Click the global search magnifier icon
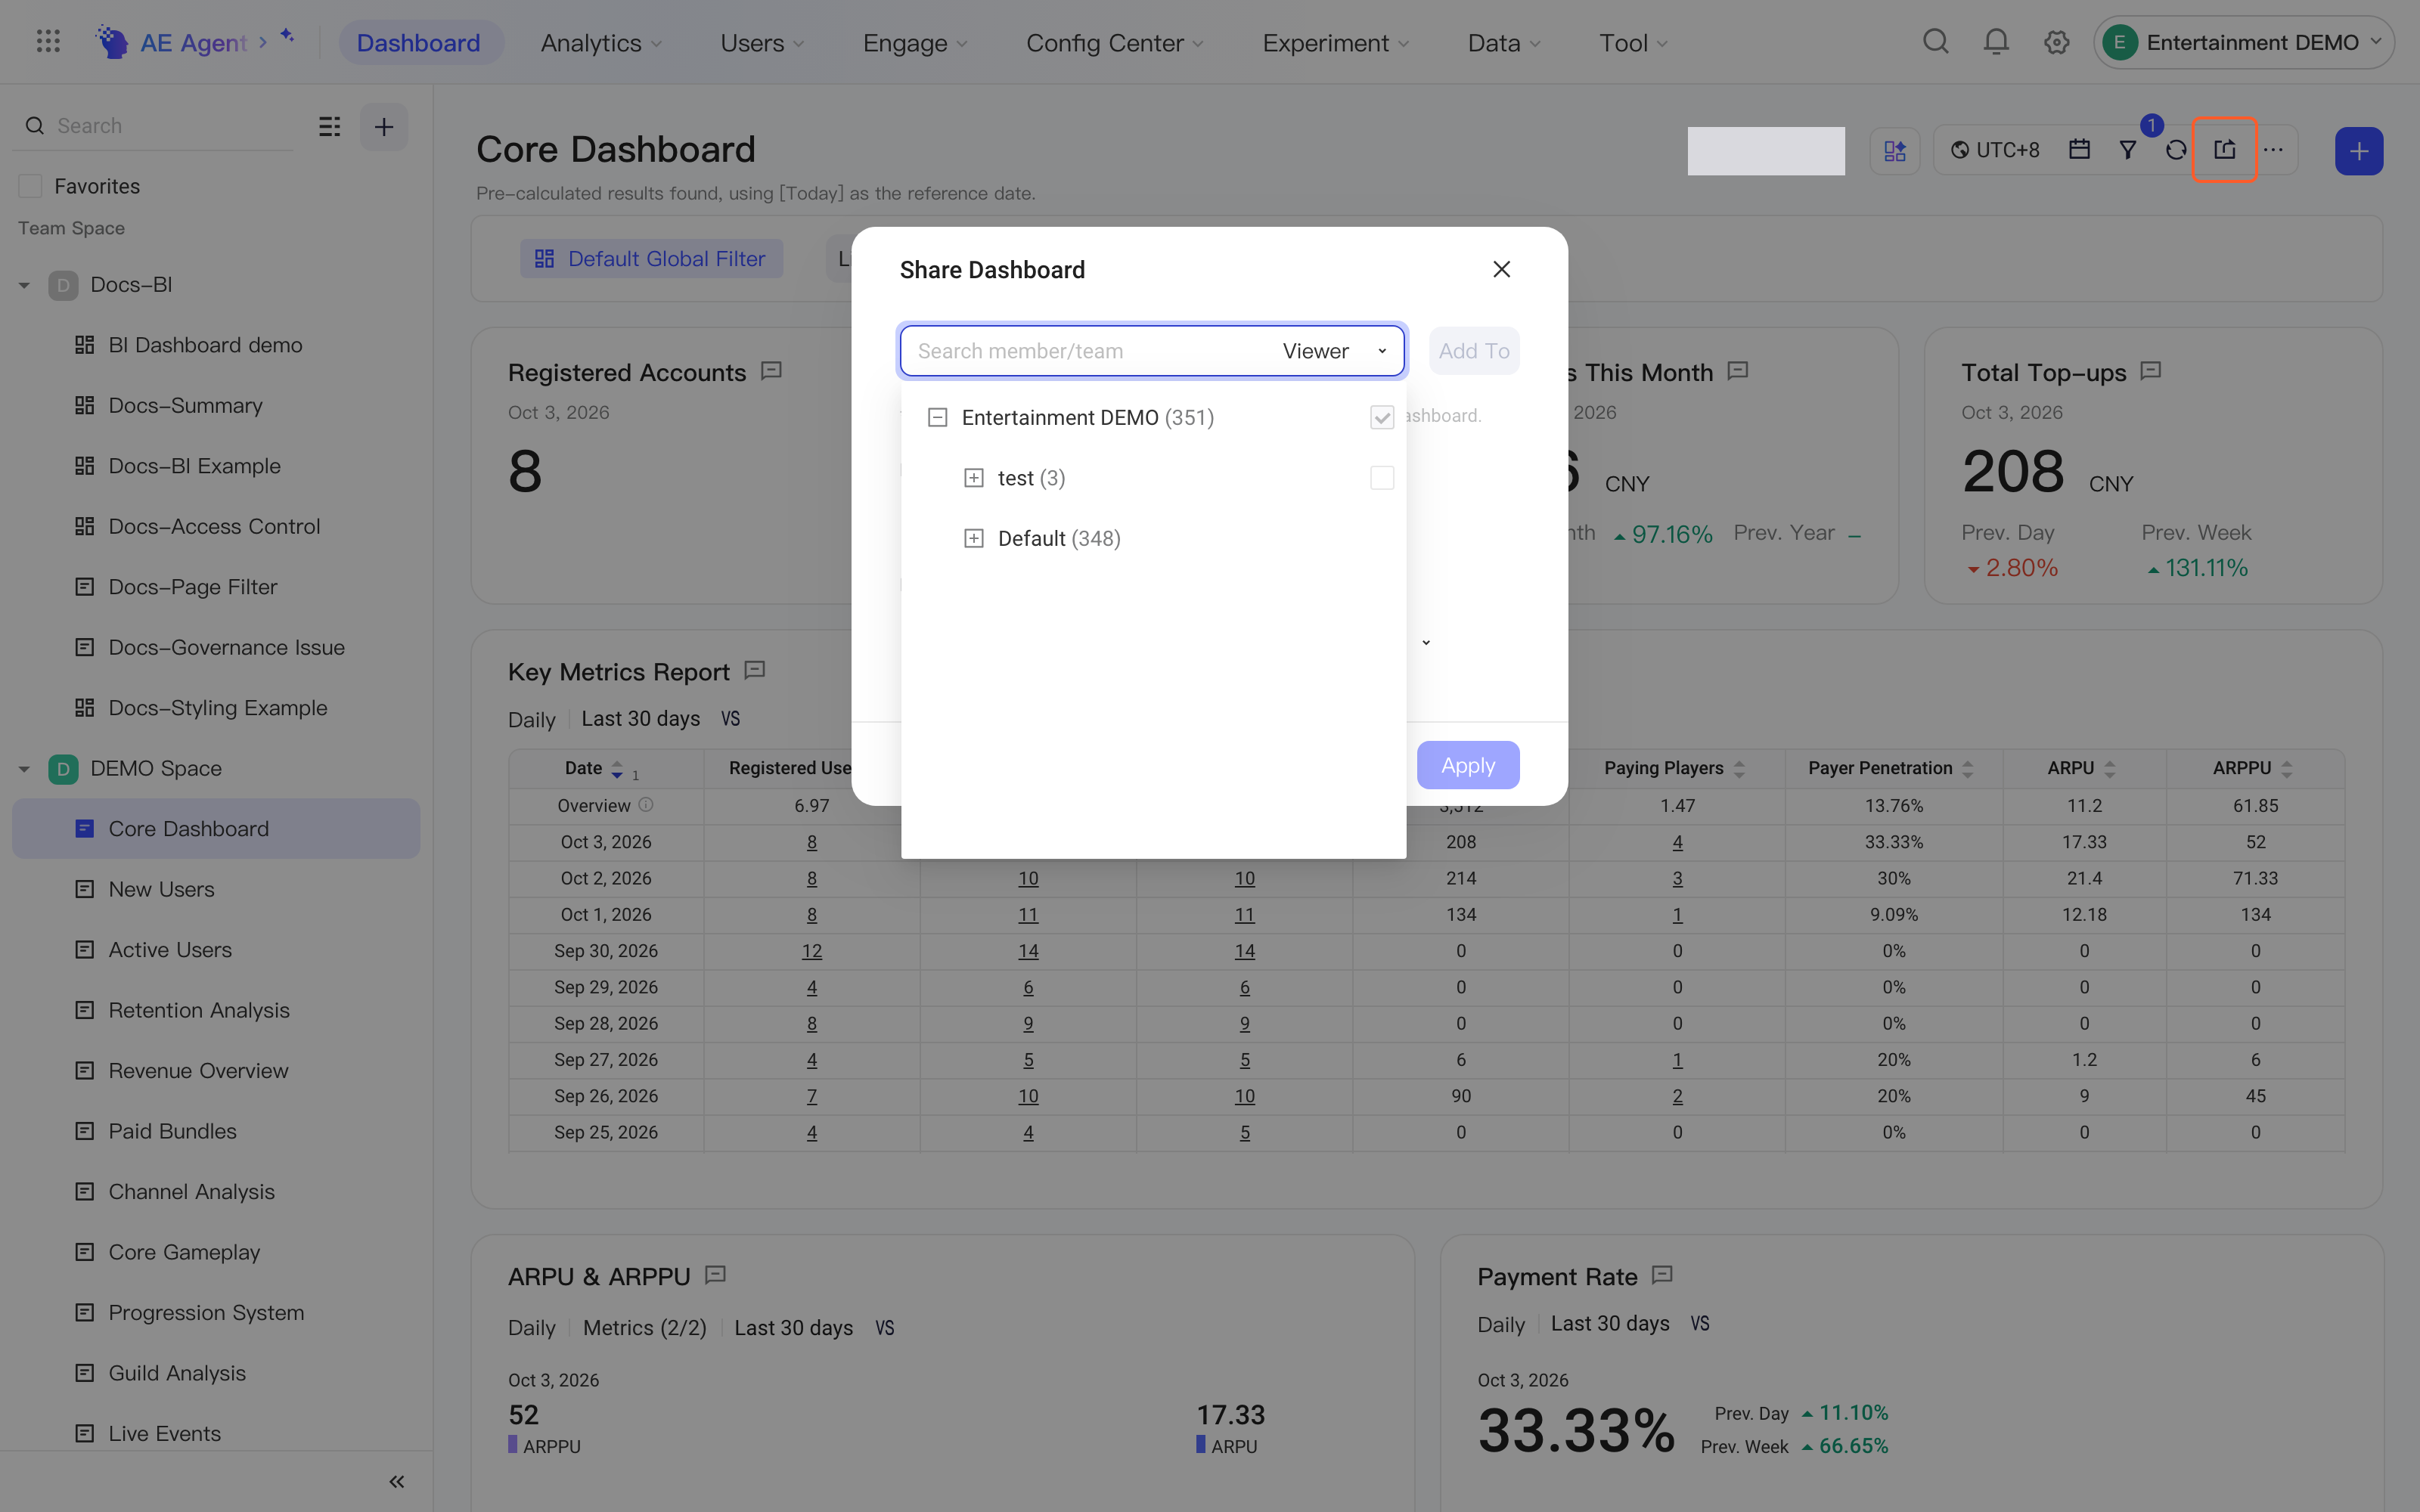 (1936, 42)
